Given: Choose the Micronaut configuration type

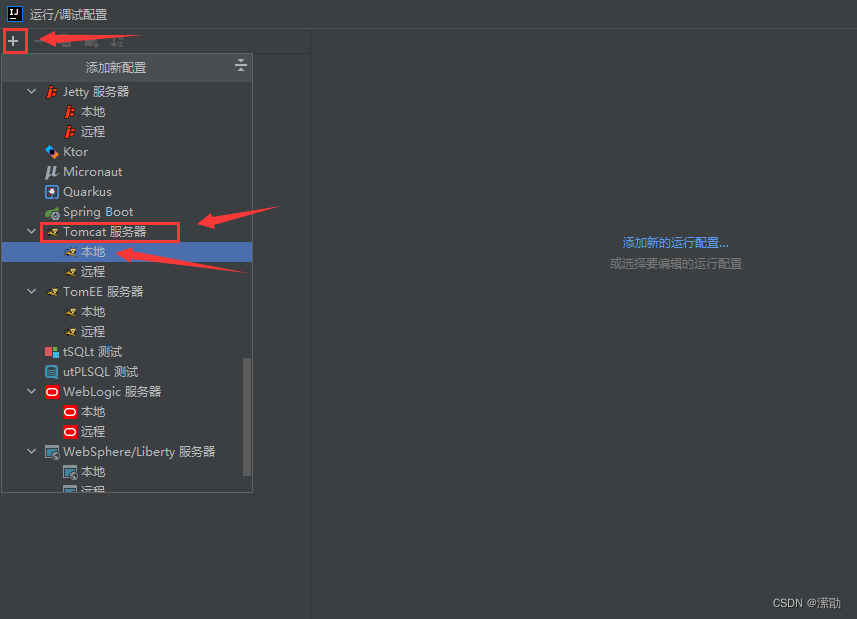Looking at the screenshot, I should click(127, 172).
